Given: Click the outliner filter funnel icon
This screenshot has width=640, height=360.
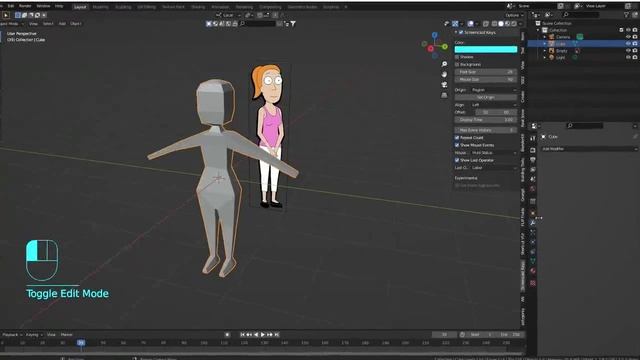Looking at the screenshot, I should [626, 15].
